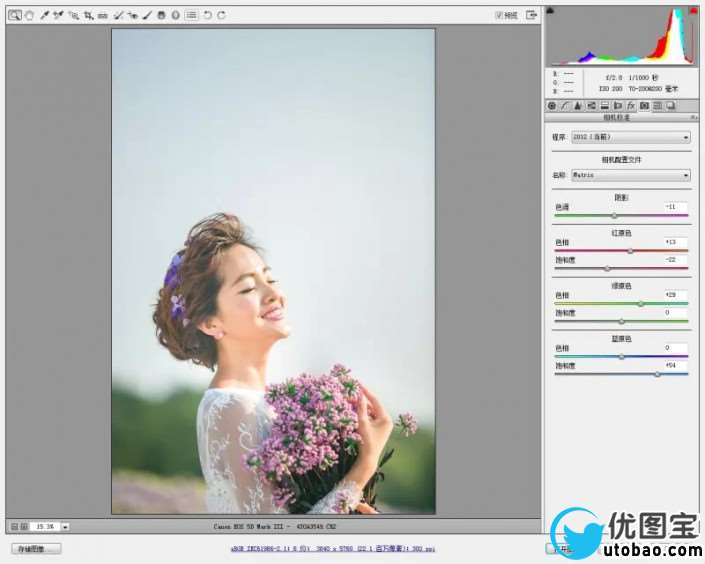The width and height of the screenshot is (705, 564).
Task: Switch to the Effects fx panel tab
Action: pyautogui.click(x=631, y=105)
